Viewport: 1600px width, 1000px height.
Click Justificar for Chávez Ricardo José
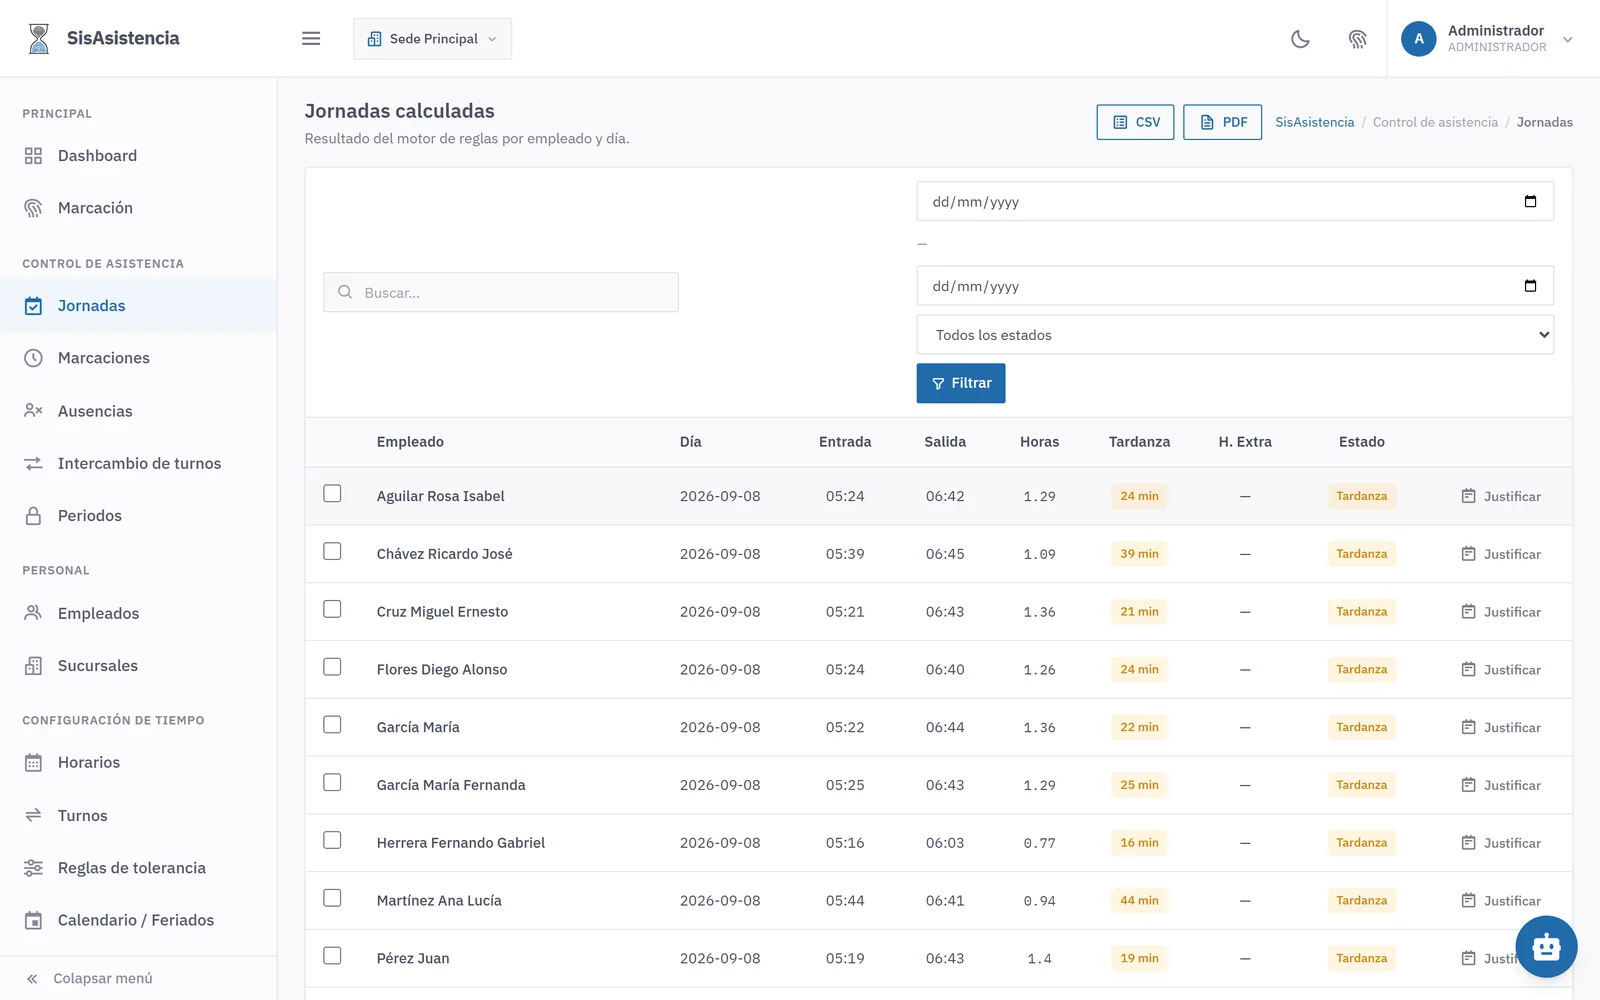1501,554
